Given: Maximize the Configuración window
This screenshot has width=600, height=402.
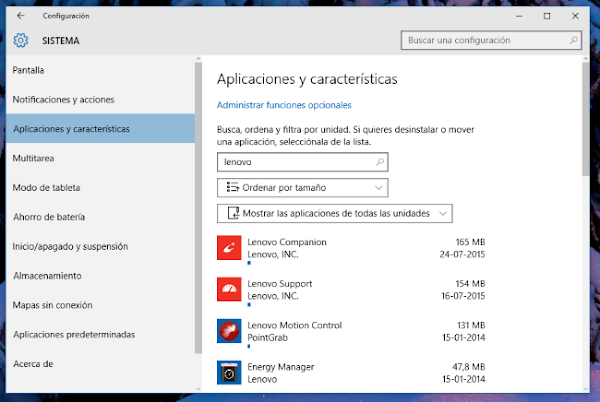Looking at the screenshot, I should tap(547, 16).
